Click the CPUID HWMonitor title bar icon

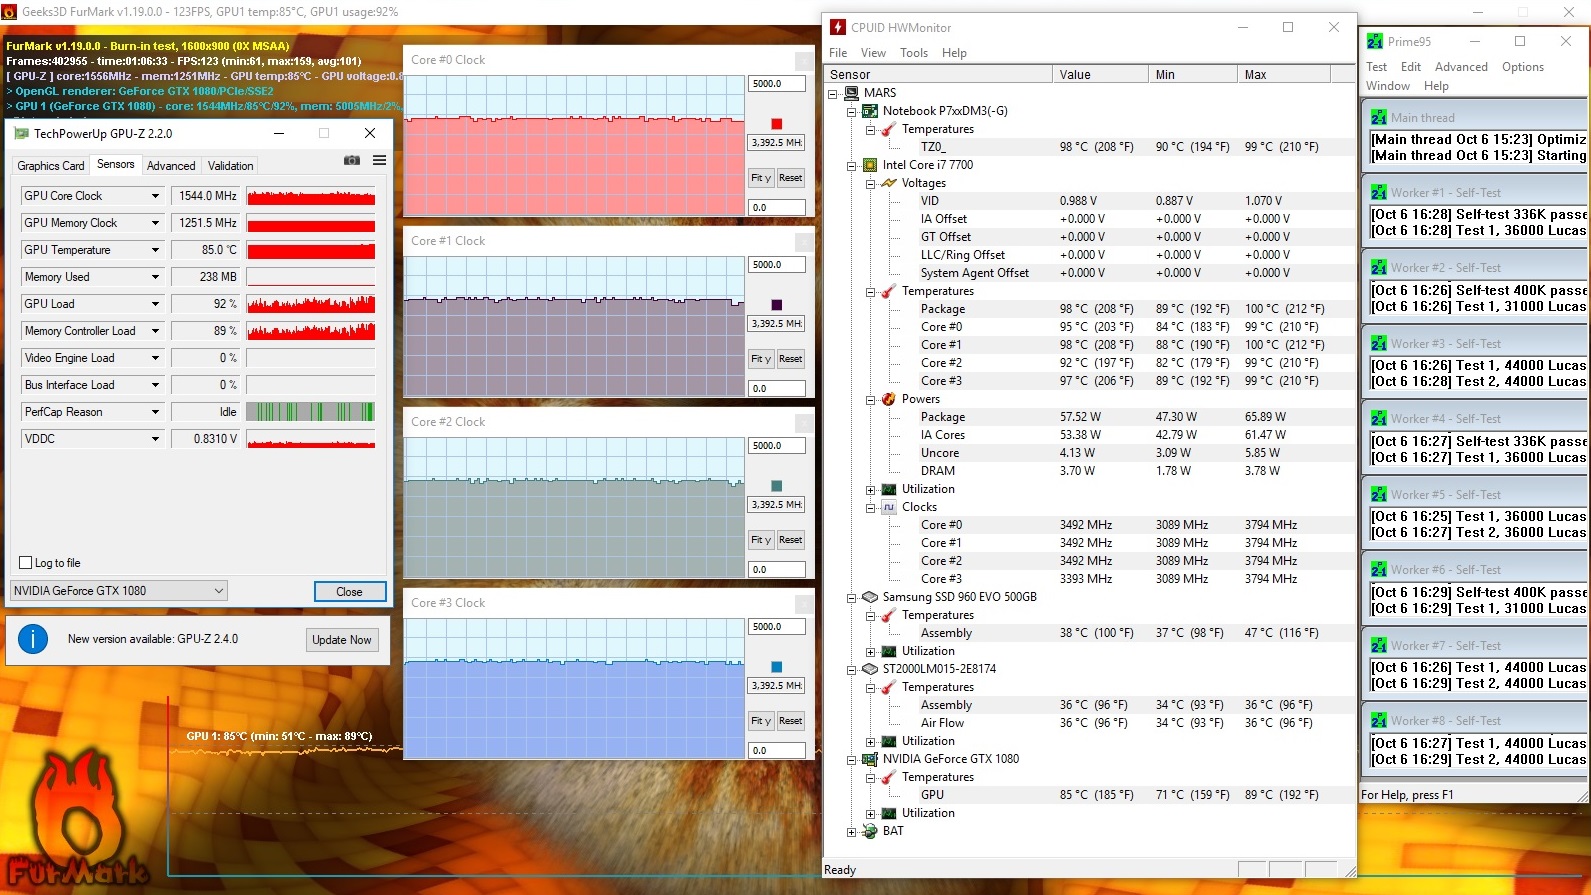pyautogui.click(x=838, y=28)
